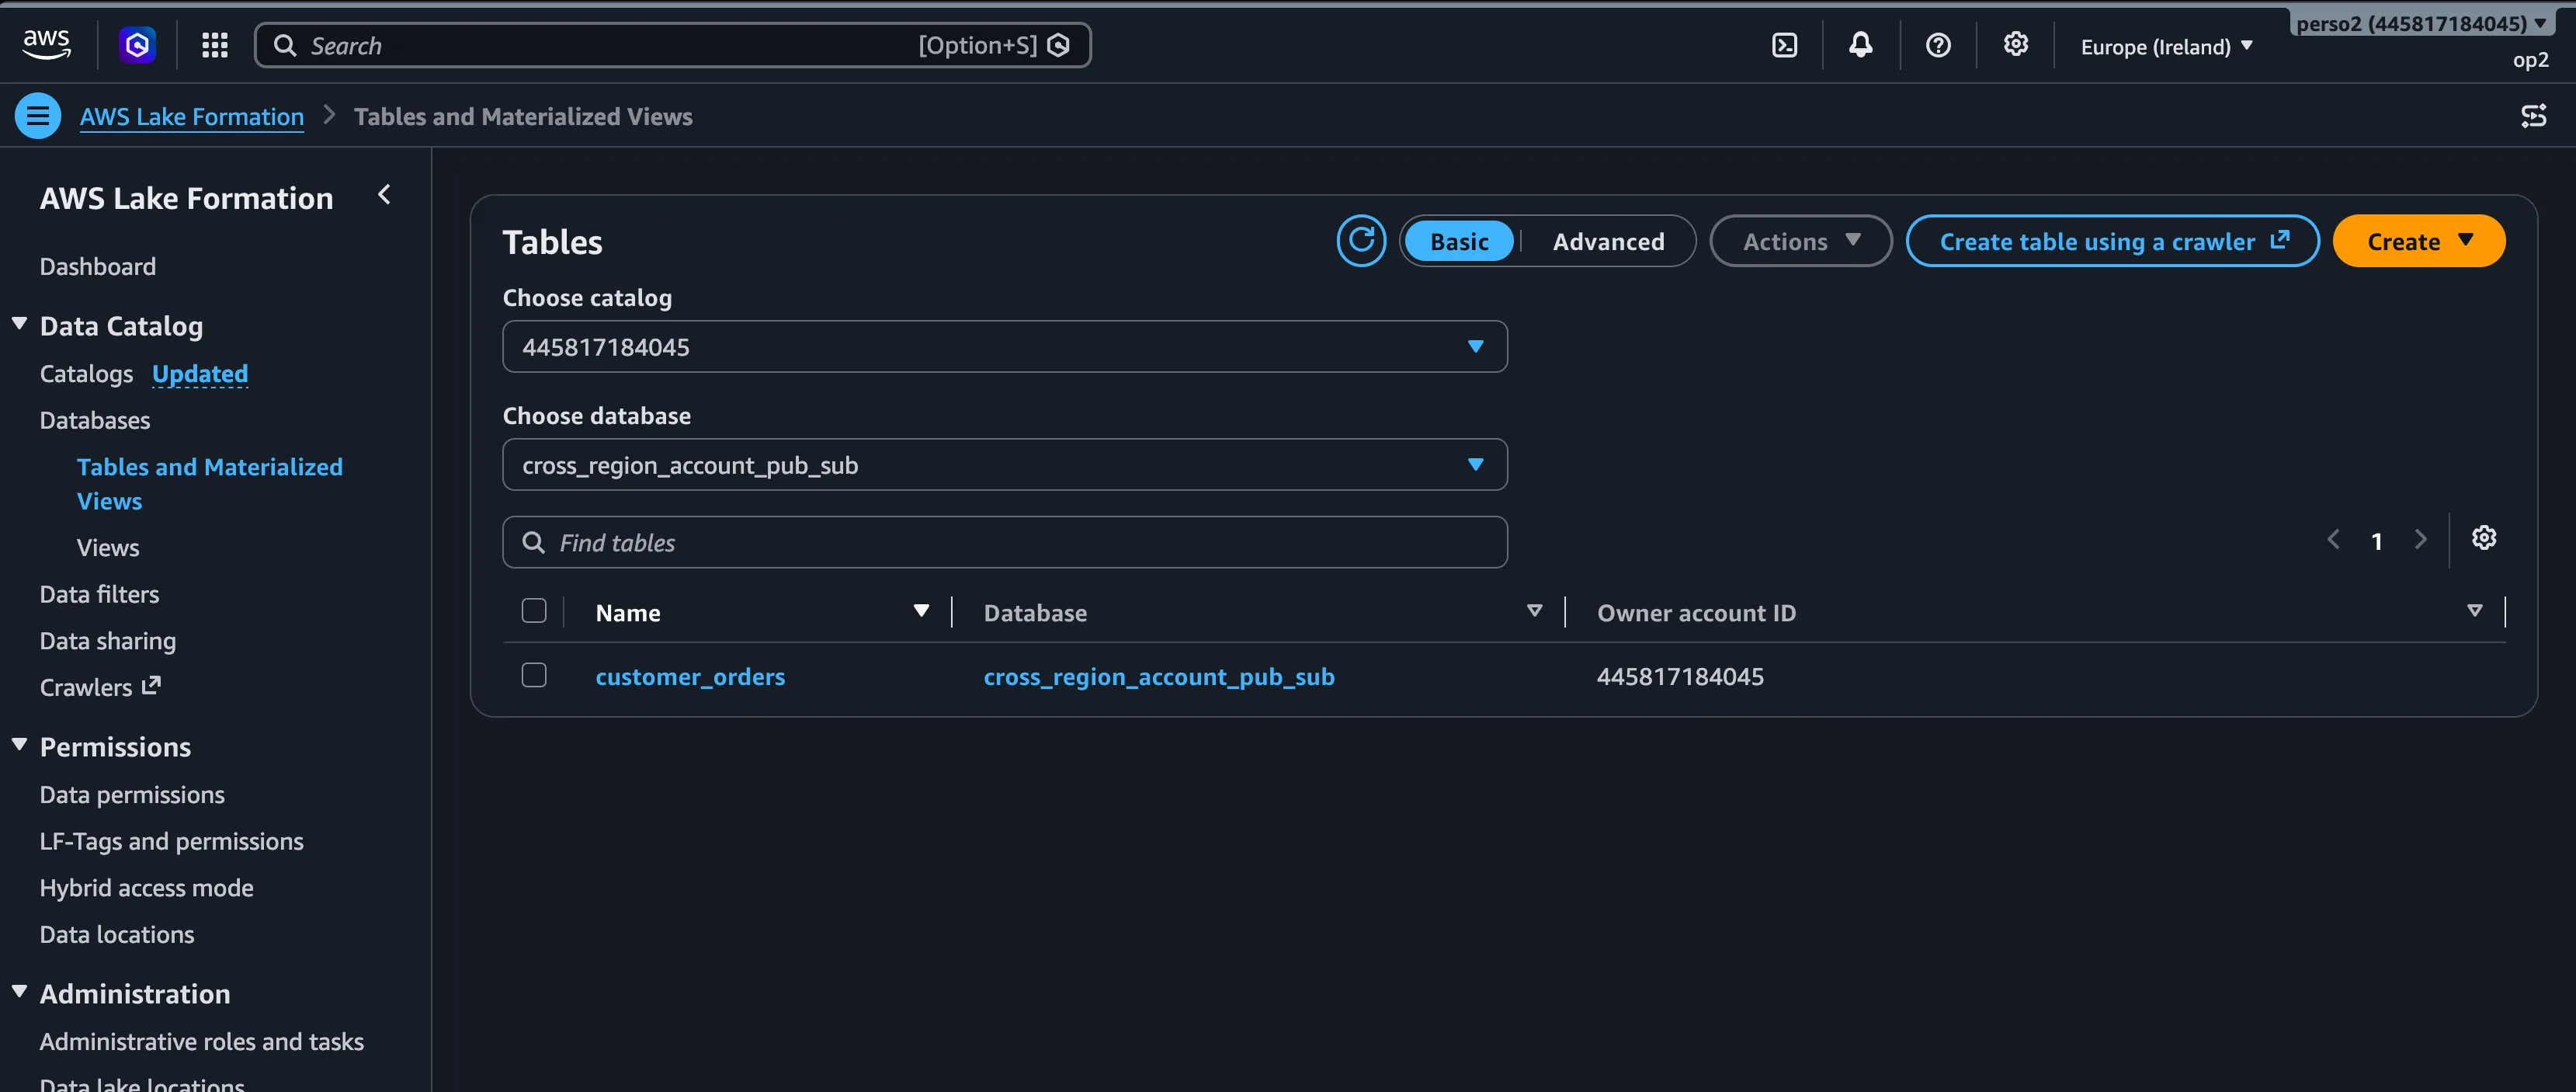Open Data filters in the sidebar
The width and height of the screenshot is (2576, 1092).
click(100, 595)
